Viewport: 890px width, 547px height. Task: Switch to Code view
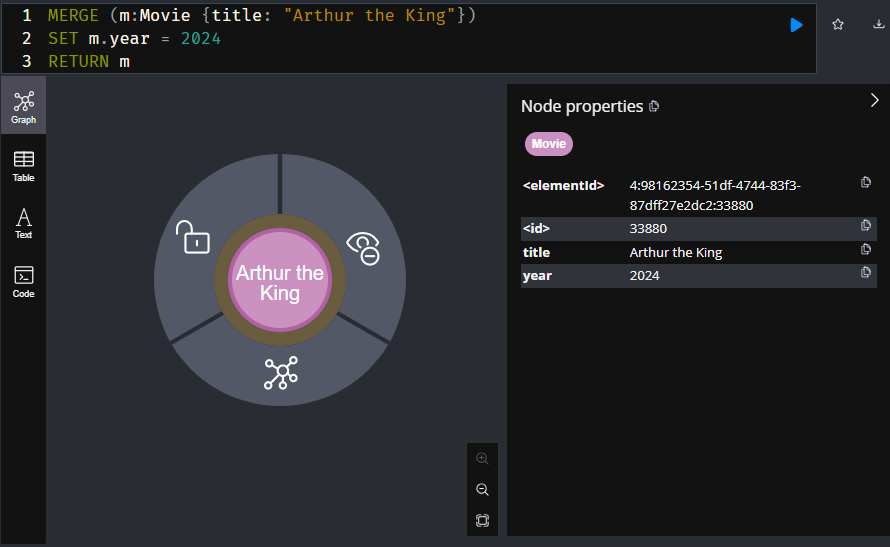pyautogui.click(x=23, y=281)
